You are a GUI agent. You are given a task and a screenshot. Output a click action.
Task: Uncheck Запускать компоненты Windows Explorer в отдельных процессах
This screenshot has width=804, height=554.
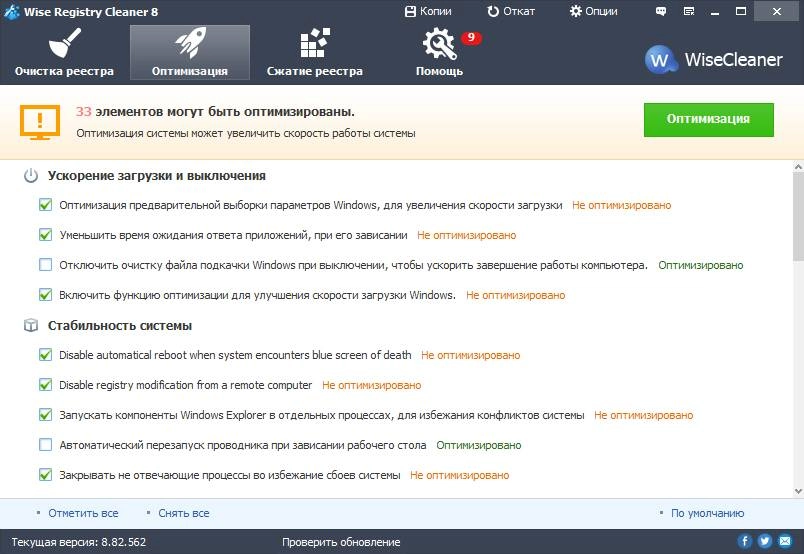[x=46, y=414]
